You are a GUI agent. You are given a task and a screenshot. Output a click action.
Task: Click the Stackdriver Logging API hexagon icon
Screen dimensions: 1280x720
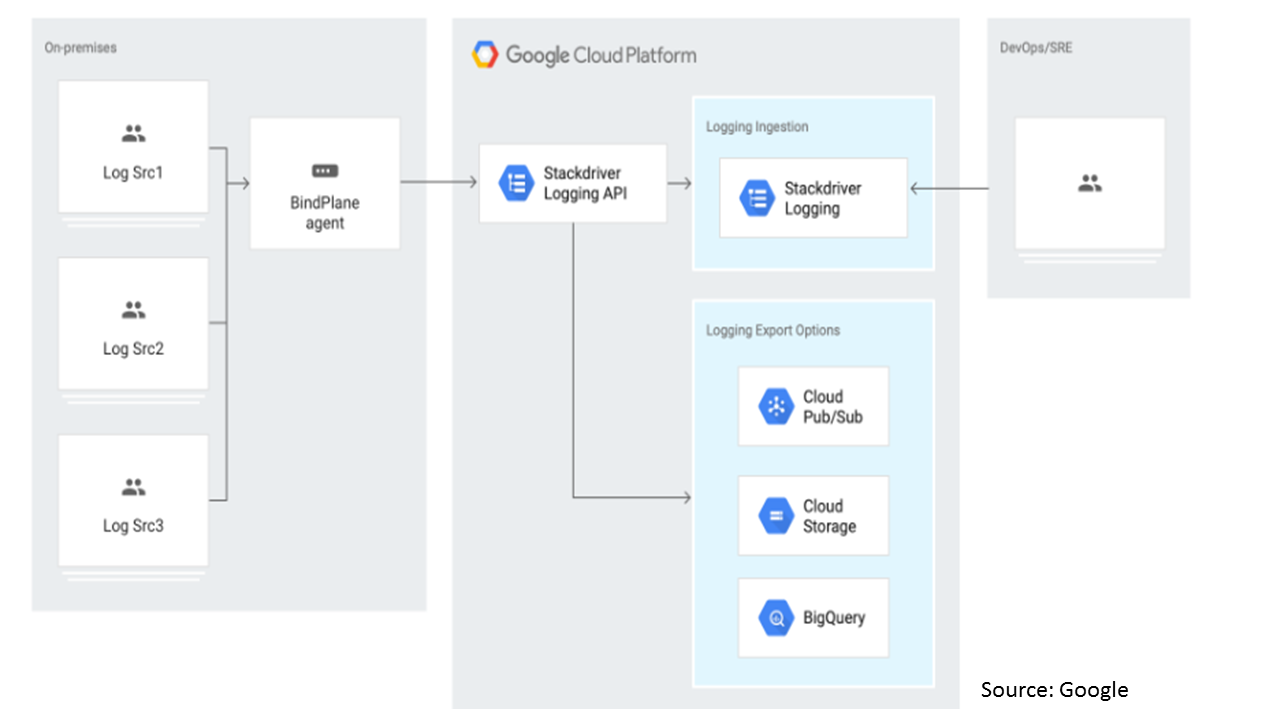point(516,183)
